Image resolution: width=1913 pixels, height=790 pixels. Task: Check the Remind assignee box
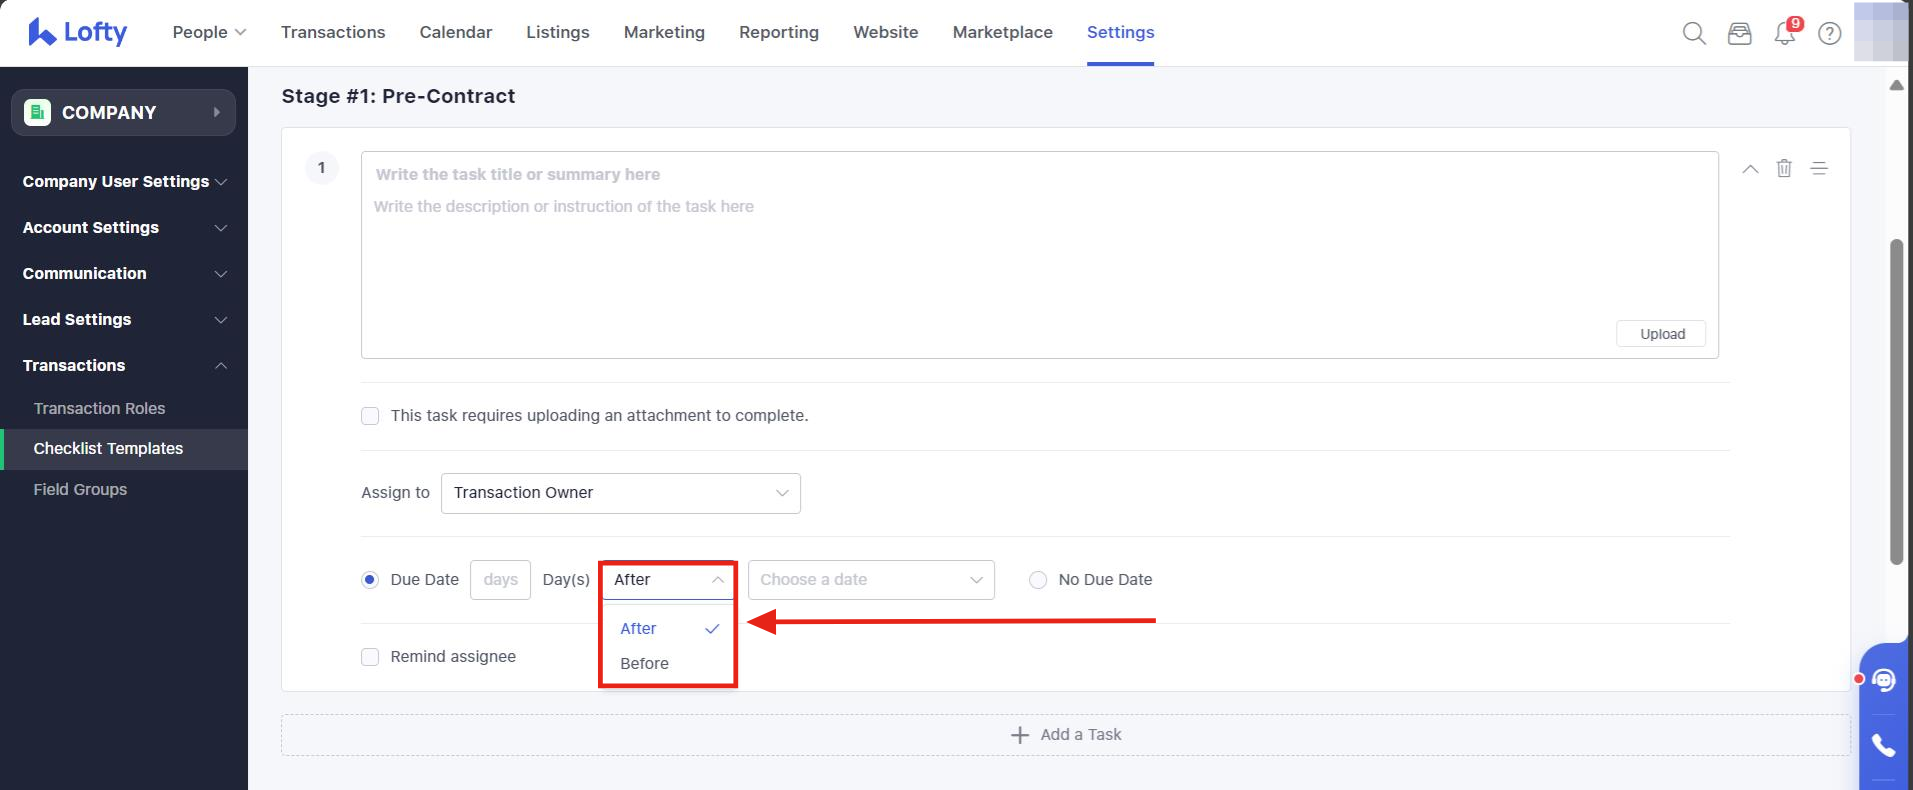click(370, 657)
